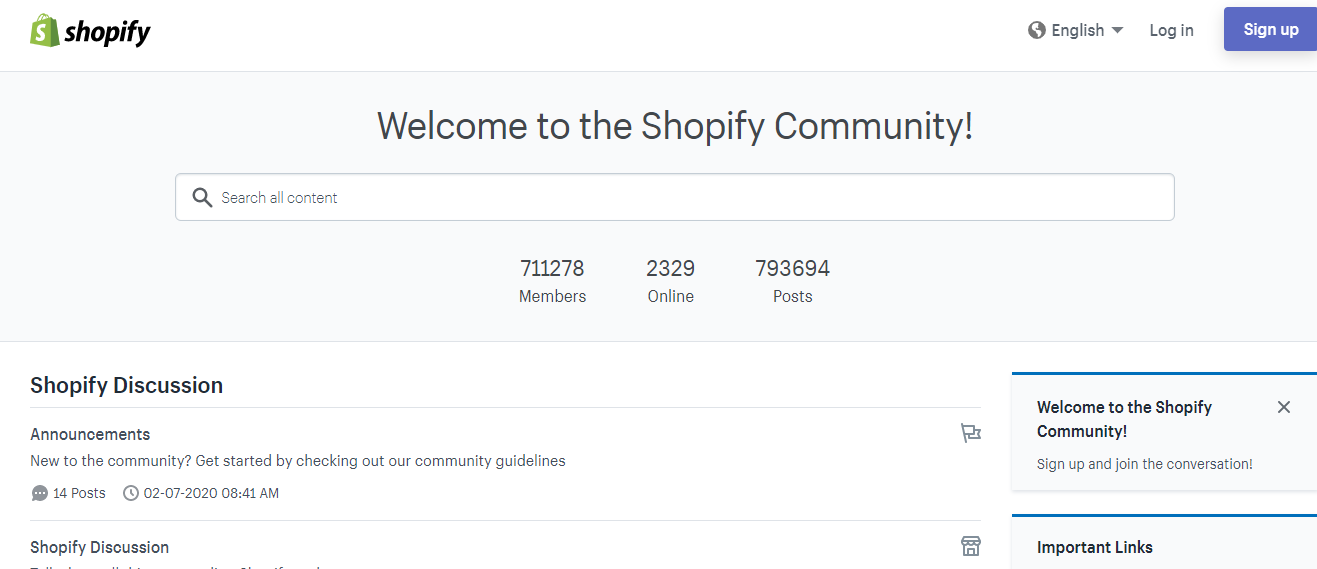This screenshot has height=569, width=1317.
Task: Focus the Search all content field
Action: pos(675,197)
